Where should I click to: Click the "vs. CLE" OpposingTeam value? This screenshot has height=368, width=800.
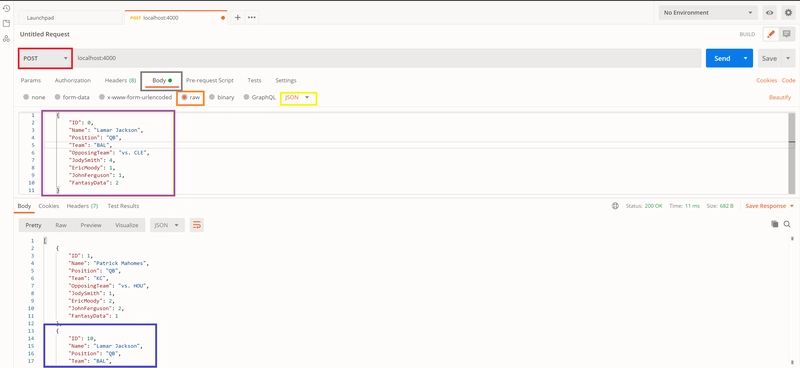click(133, 153)
